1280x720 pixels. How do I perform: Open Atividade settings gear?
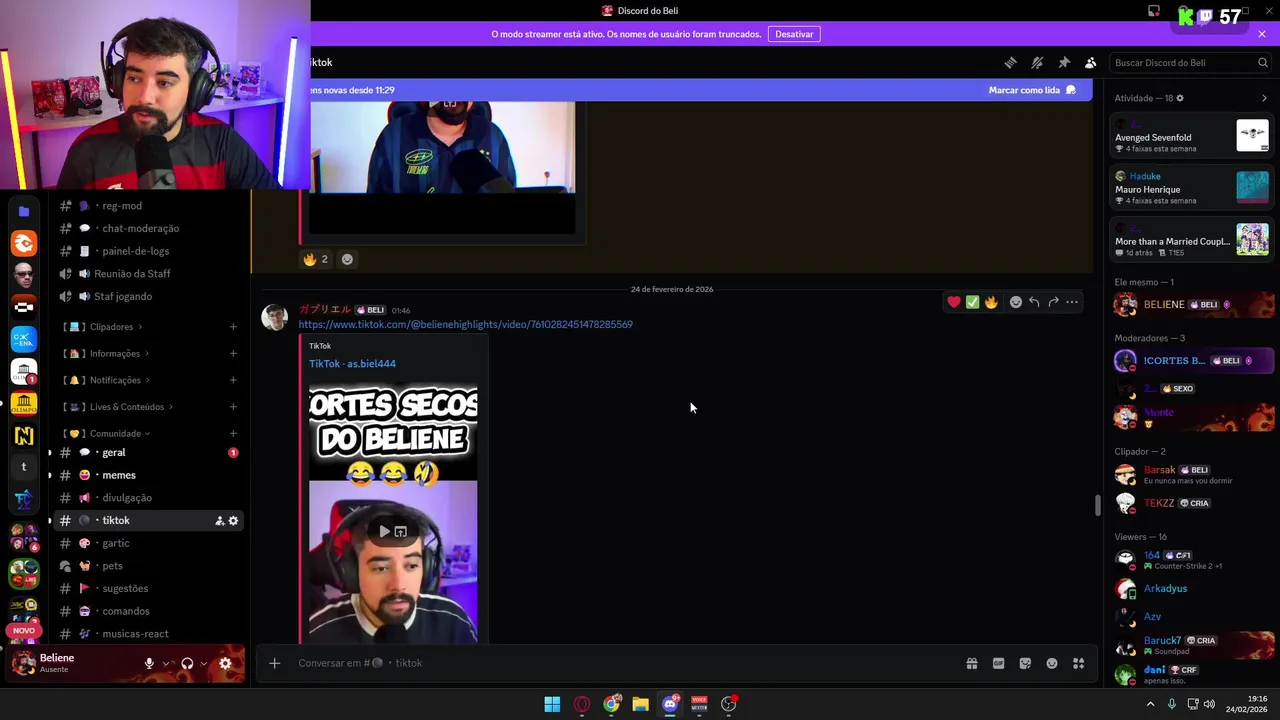point(1180,98)
